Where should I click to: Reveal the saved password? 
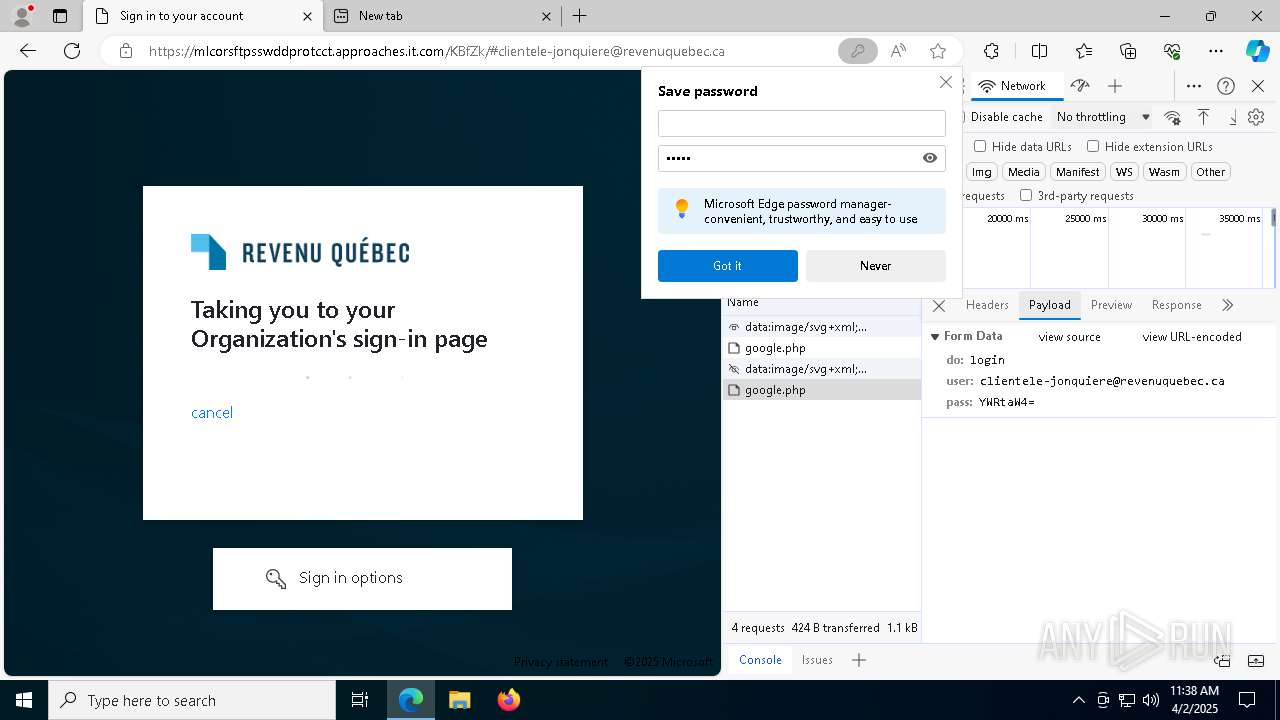click(x=930, y=158)
